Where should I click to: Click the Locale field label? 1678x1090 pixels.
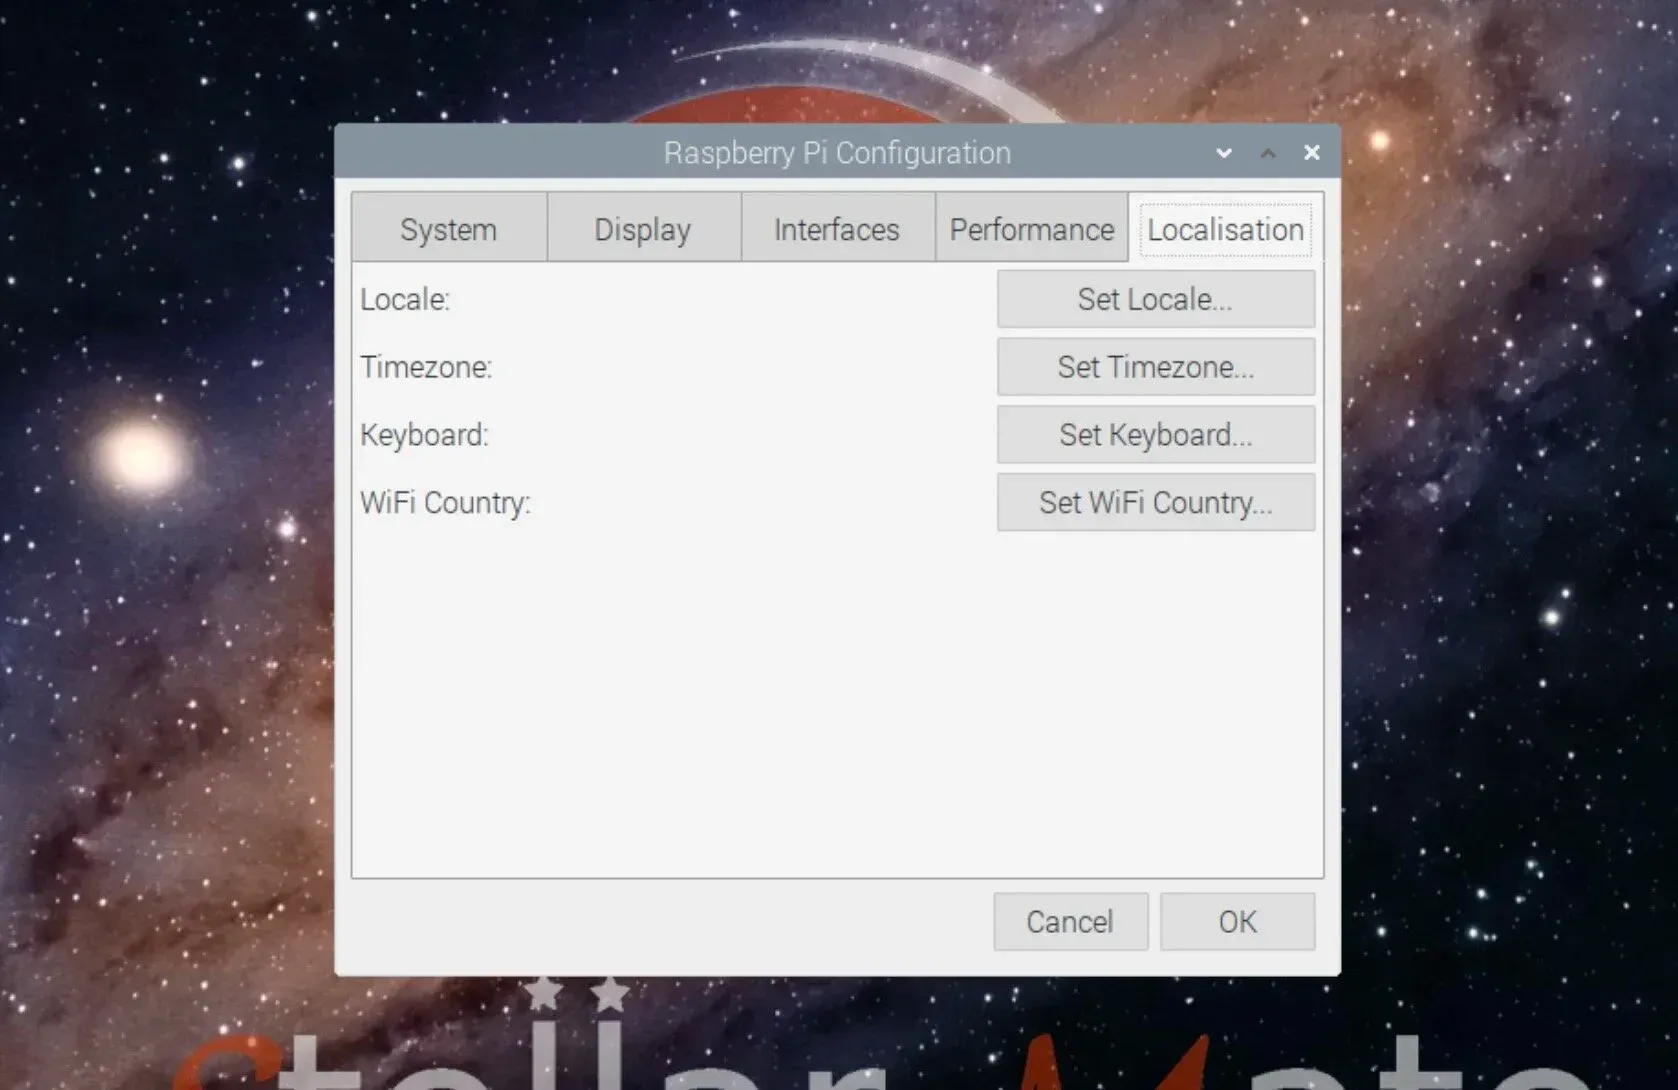click(x=404, y=299)
